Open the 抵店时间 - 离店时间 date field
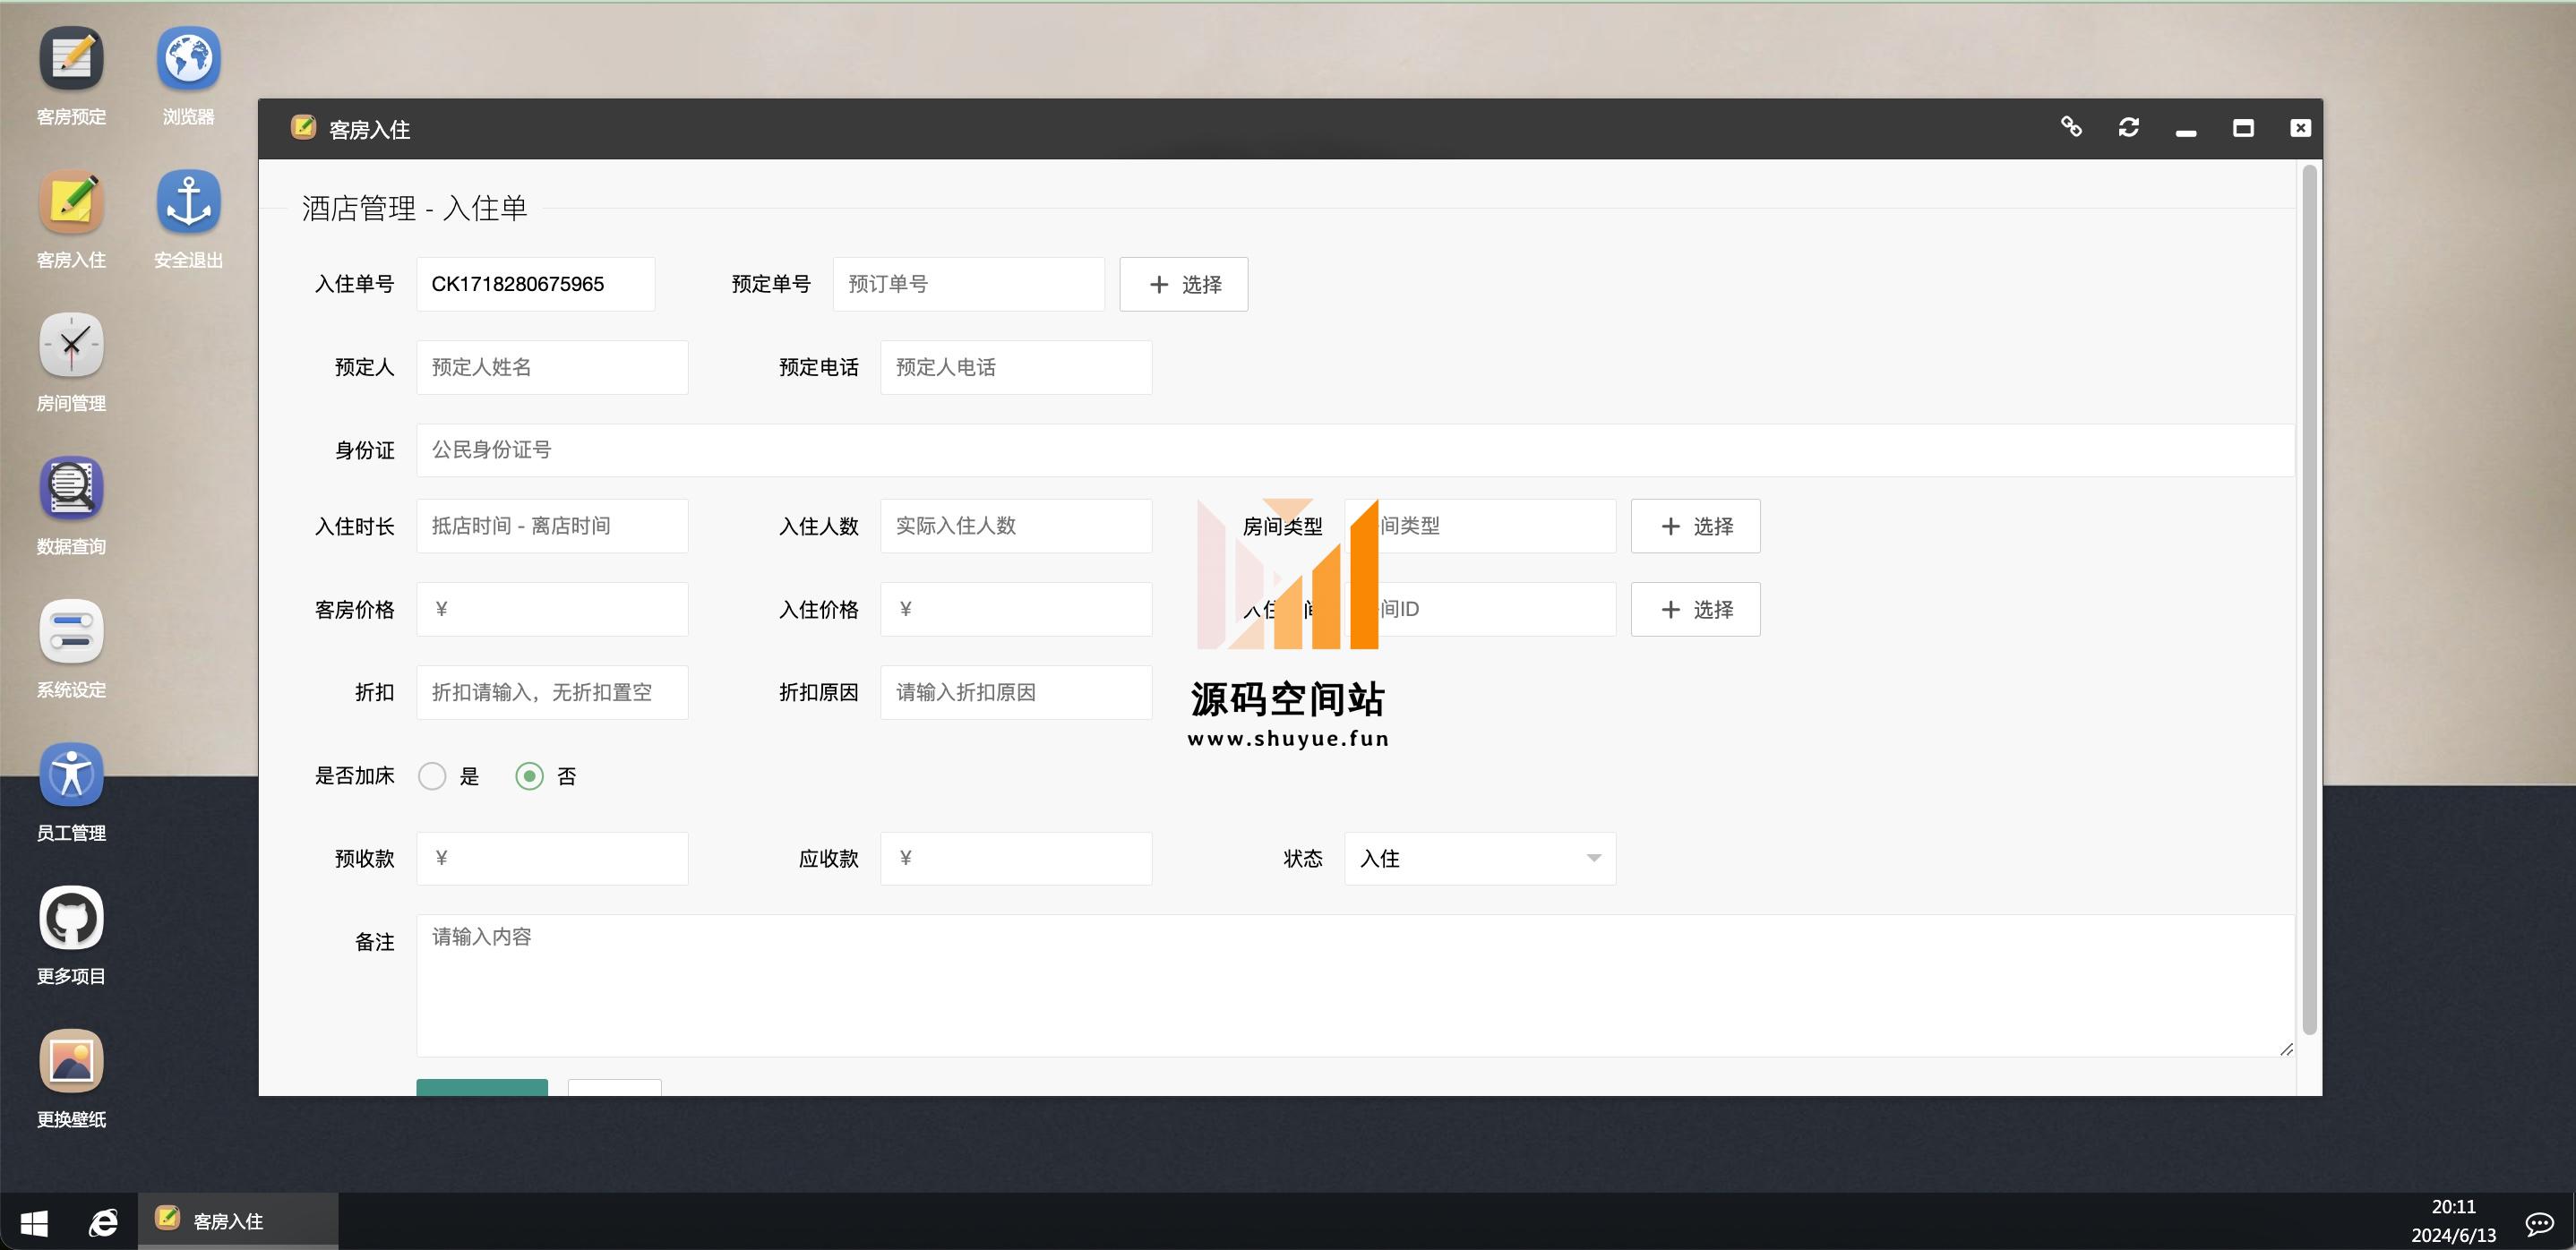Image resolution: width=2576 pixels, height=1250 pixels. (552, 526)
